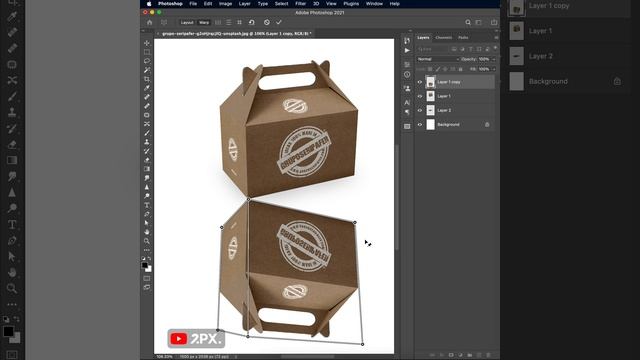Click the Search magnifier in options bar
Screen dimensions: 640x360
pos(468,22)
